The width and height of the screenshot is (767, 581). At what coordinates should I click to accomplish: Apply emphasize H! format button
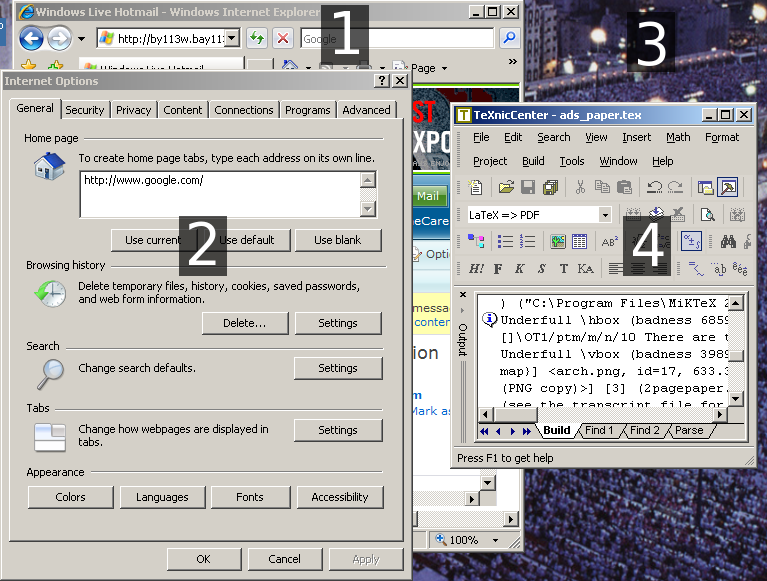point(476,268)
